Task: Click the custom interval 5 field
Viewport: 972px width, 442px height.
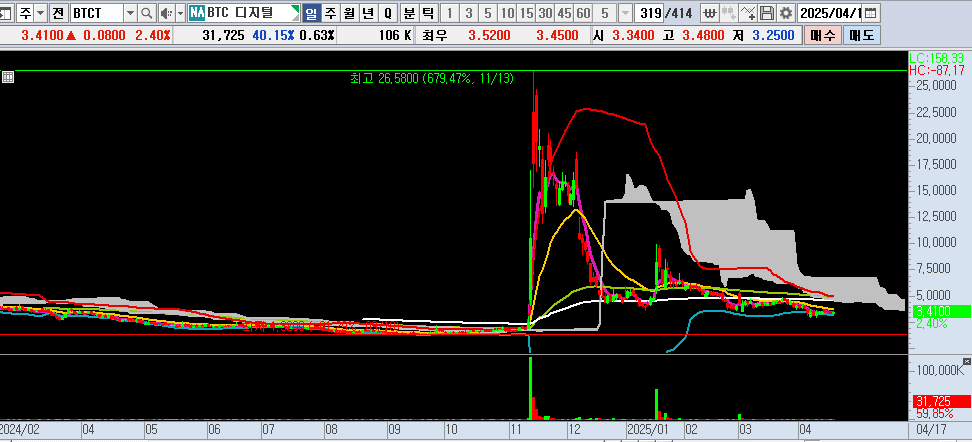Action: coord(606,12)
